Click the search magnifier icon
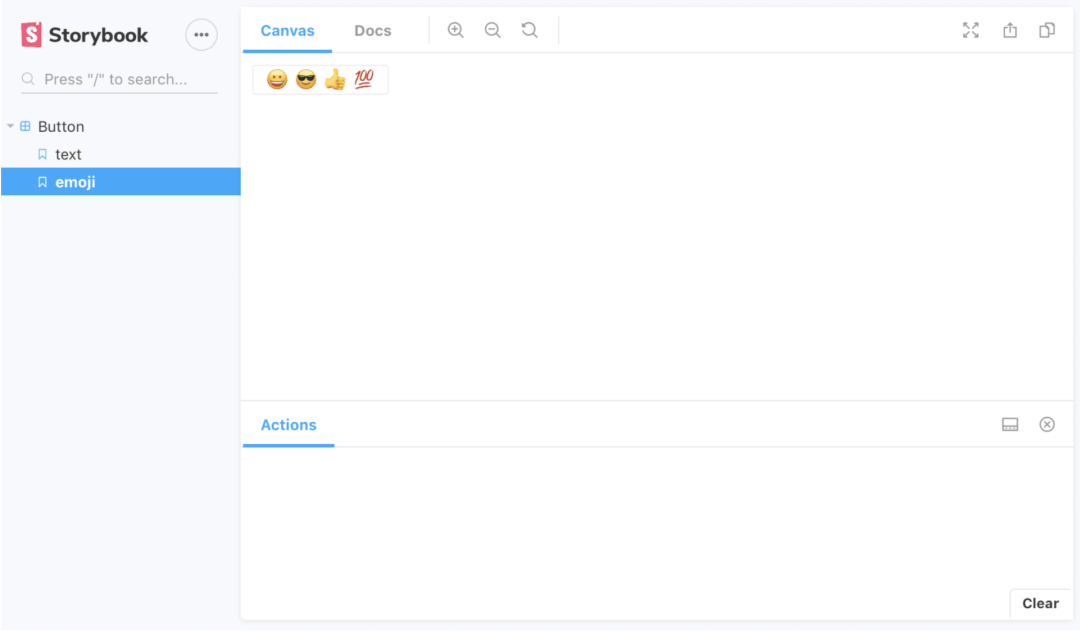1080x635 pixels. [x=28, y=79]
